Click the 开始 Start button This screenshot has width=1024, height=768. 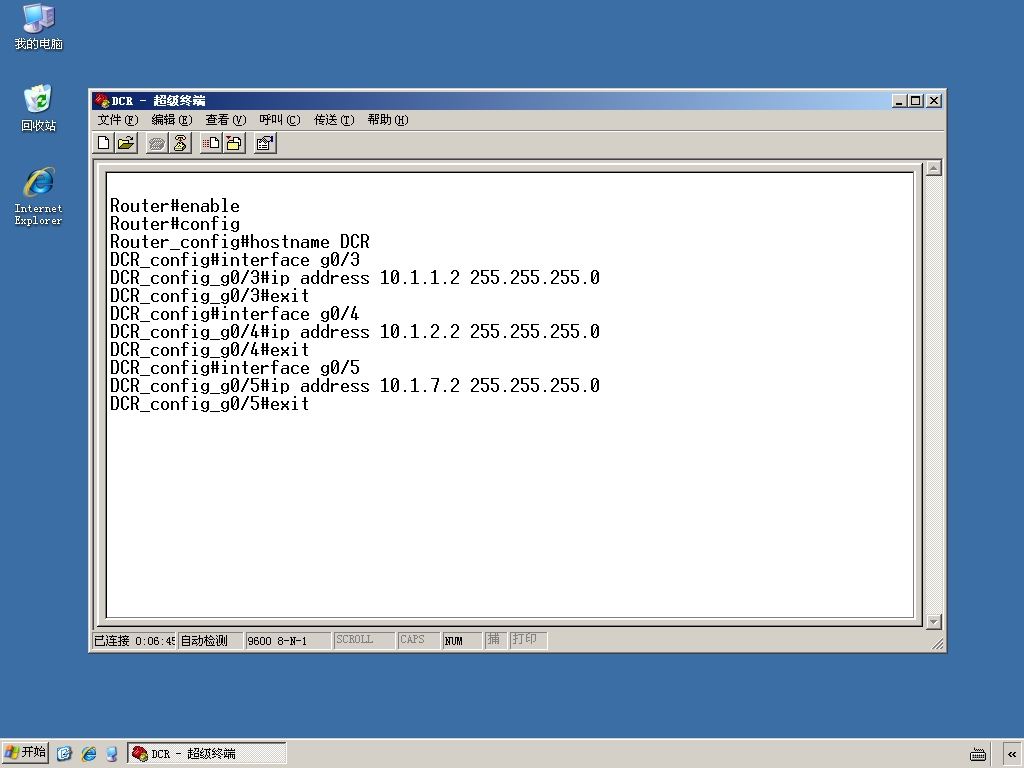pyautogui.click(x=25, y=752)
